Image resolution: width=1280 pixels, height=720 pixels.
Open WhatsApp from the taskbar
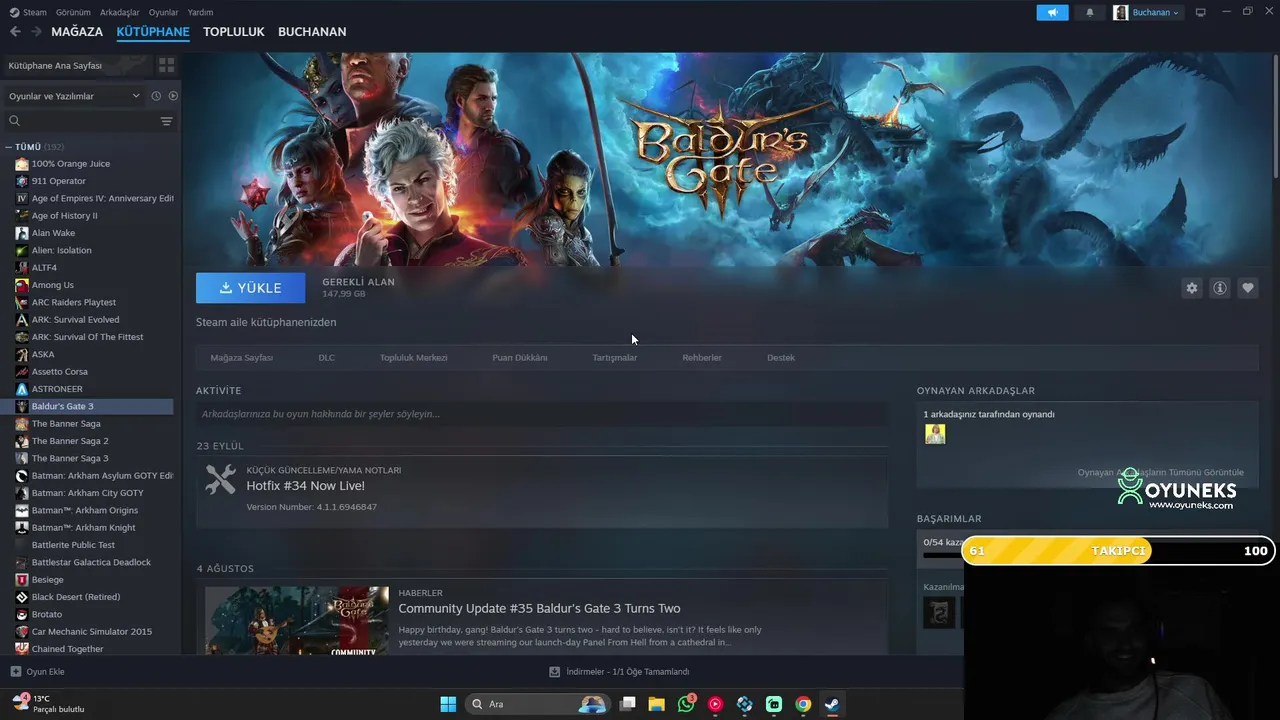coord(686,704)
